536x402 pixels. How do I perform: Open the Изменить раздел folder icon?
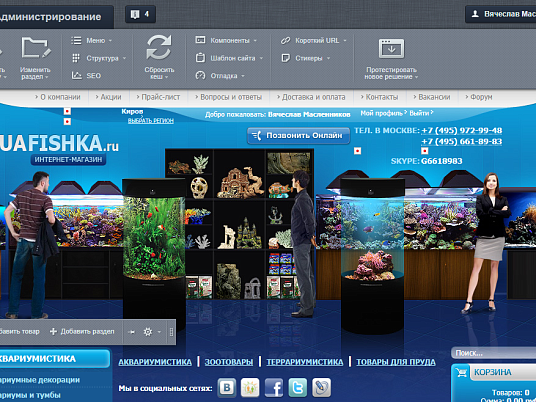(36, 48)
